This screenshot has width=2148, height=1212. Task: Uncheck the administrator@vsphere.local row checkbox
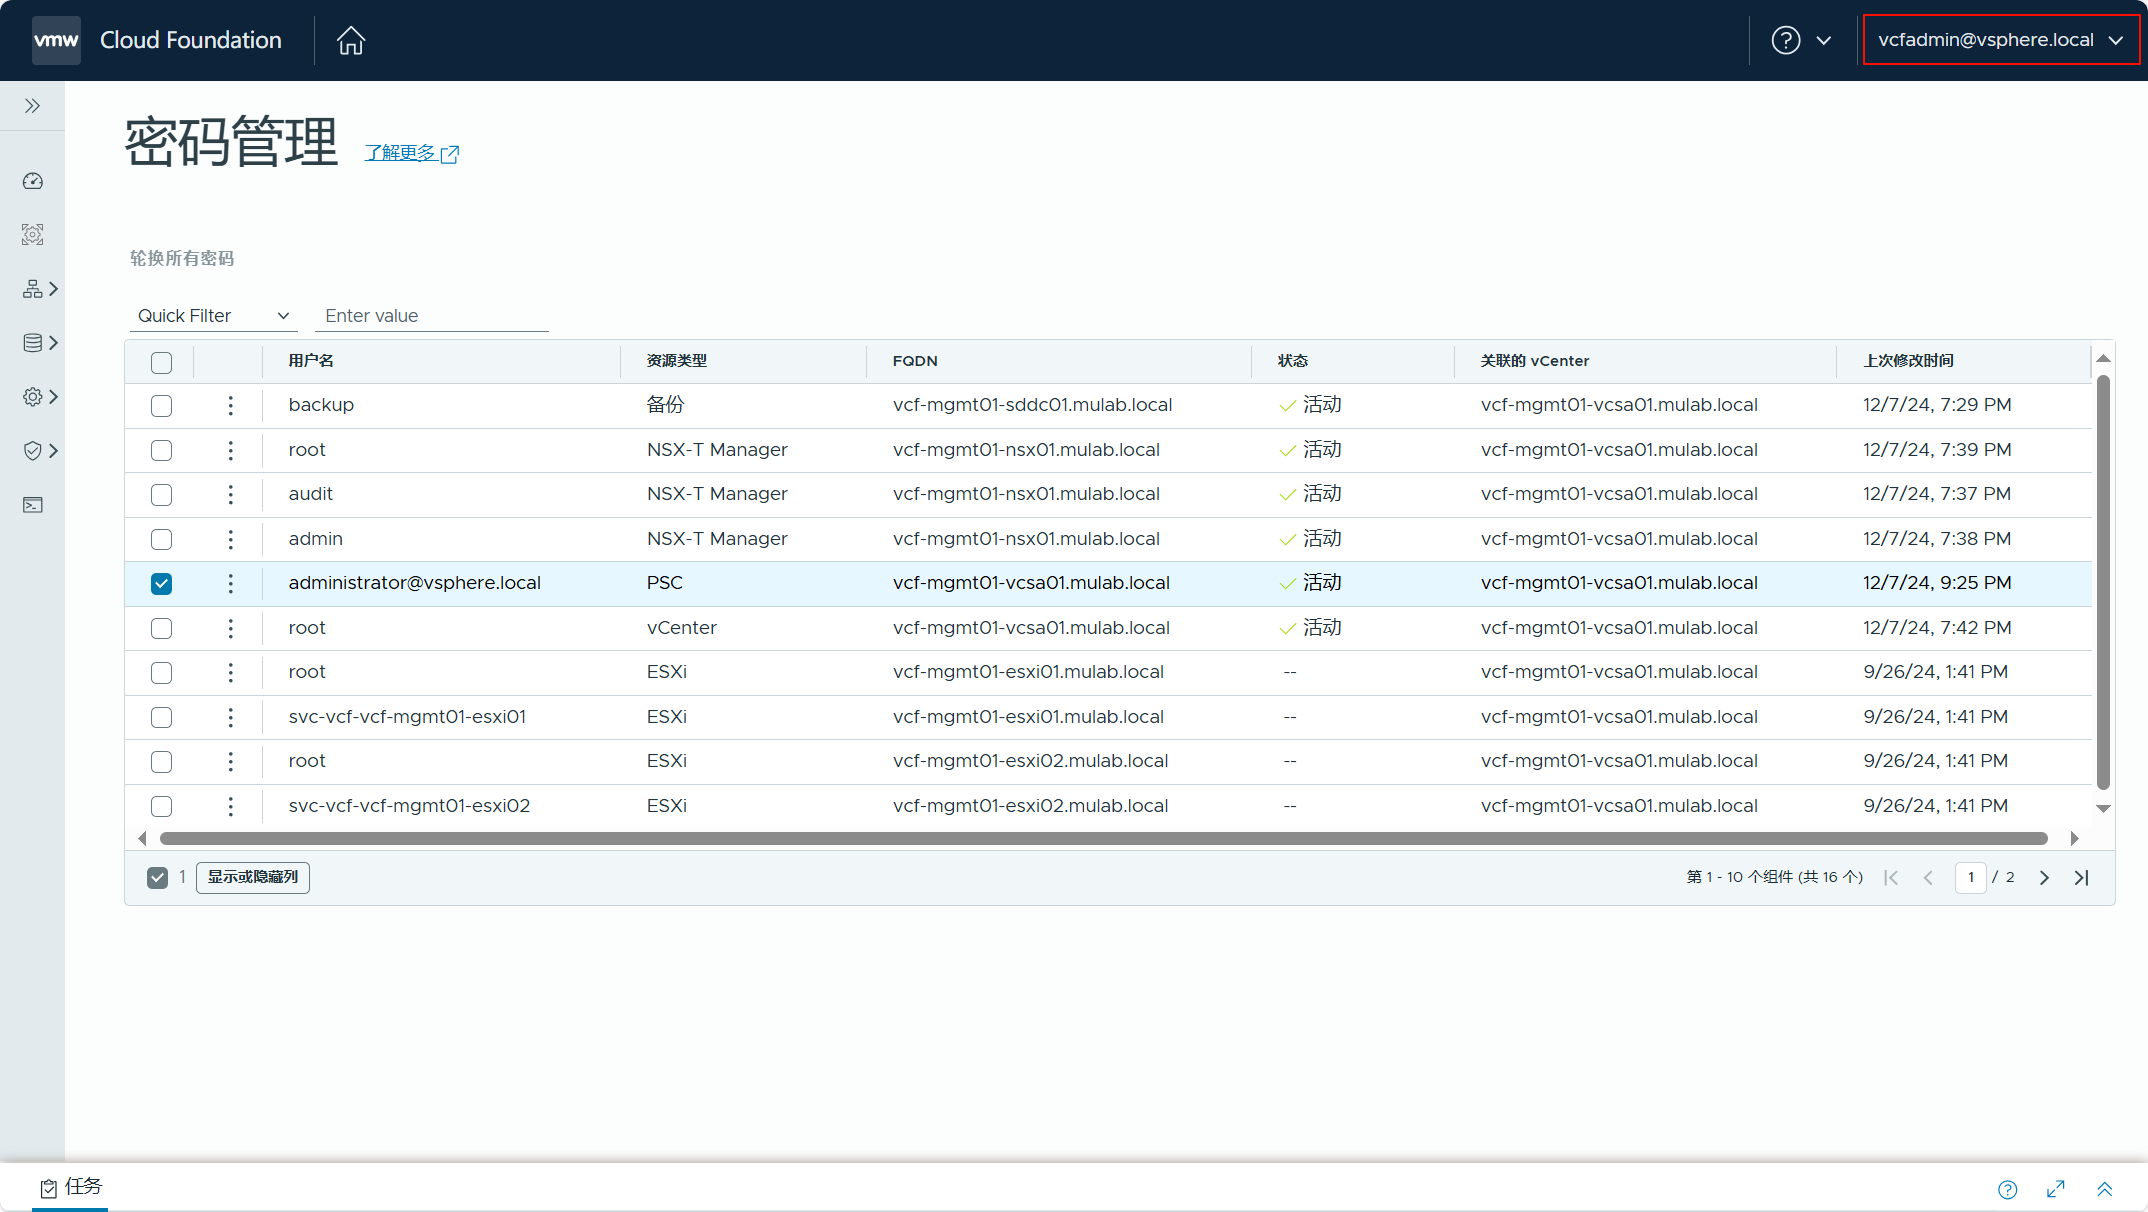coord(161,583)
